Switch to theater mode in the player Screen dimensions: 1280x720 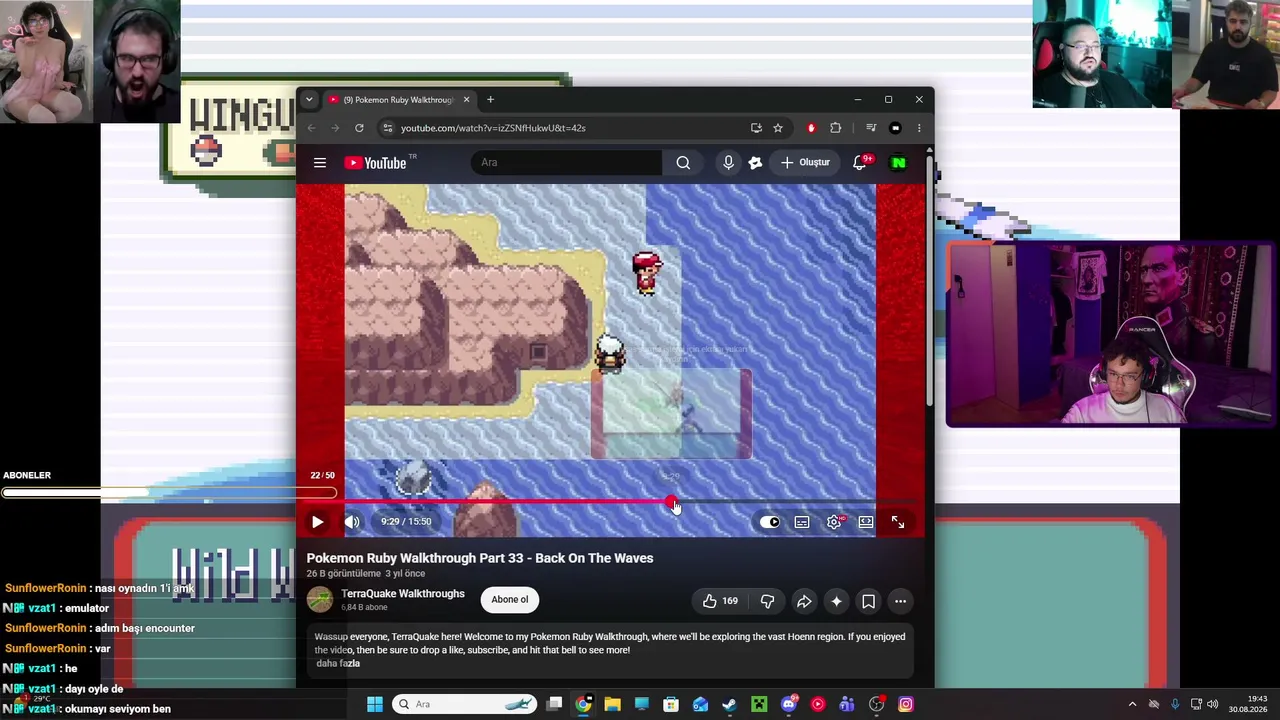tap(866, 522)
